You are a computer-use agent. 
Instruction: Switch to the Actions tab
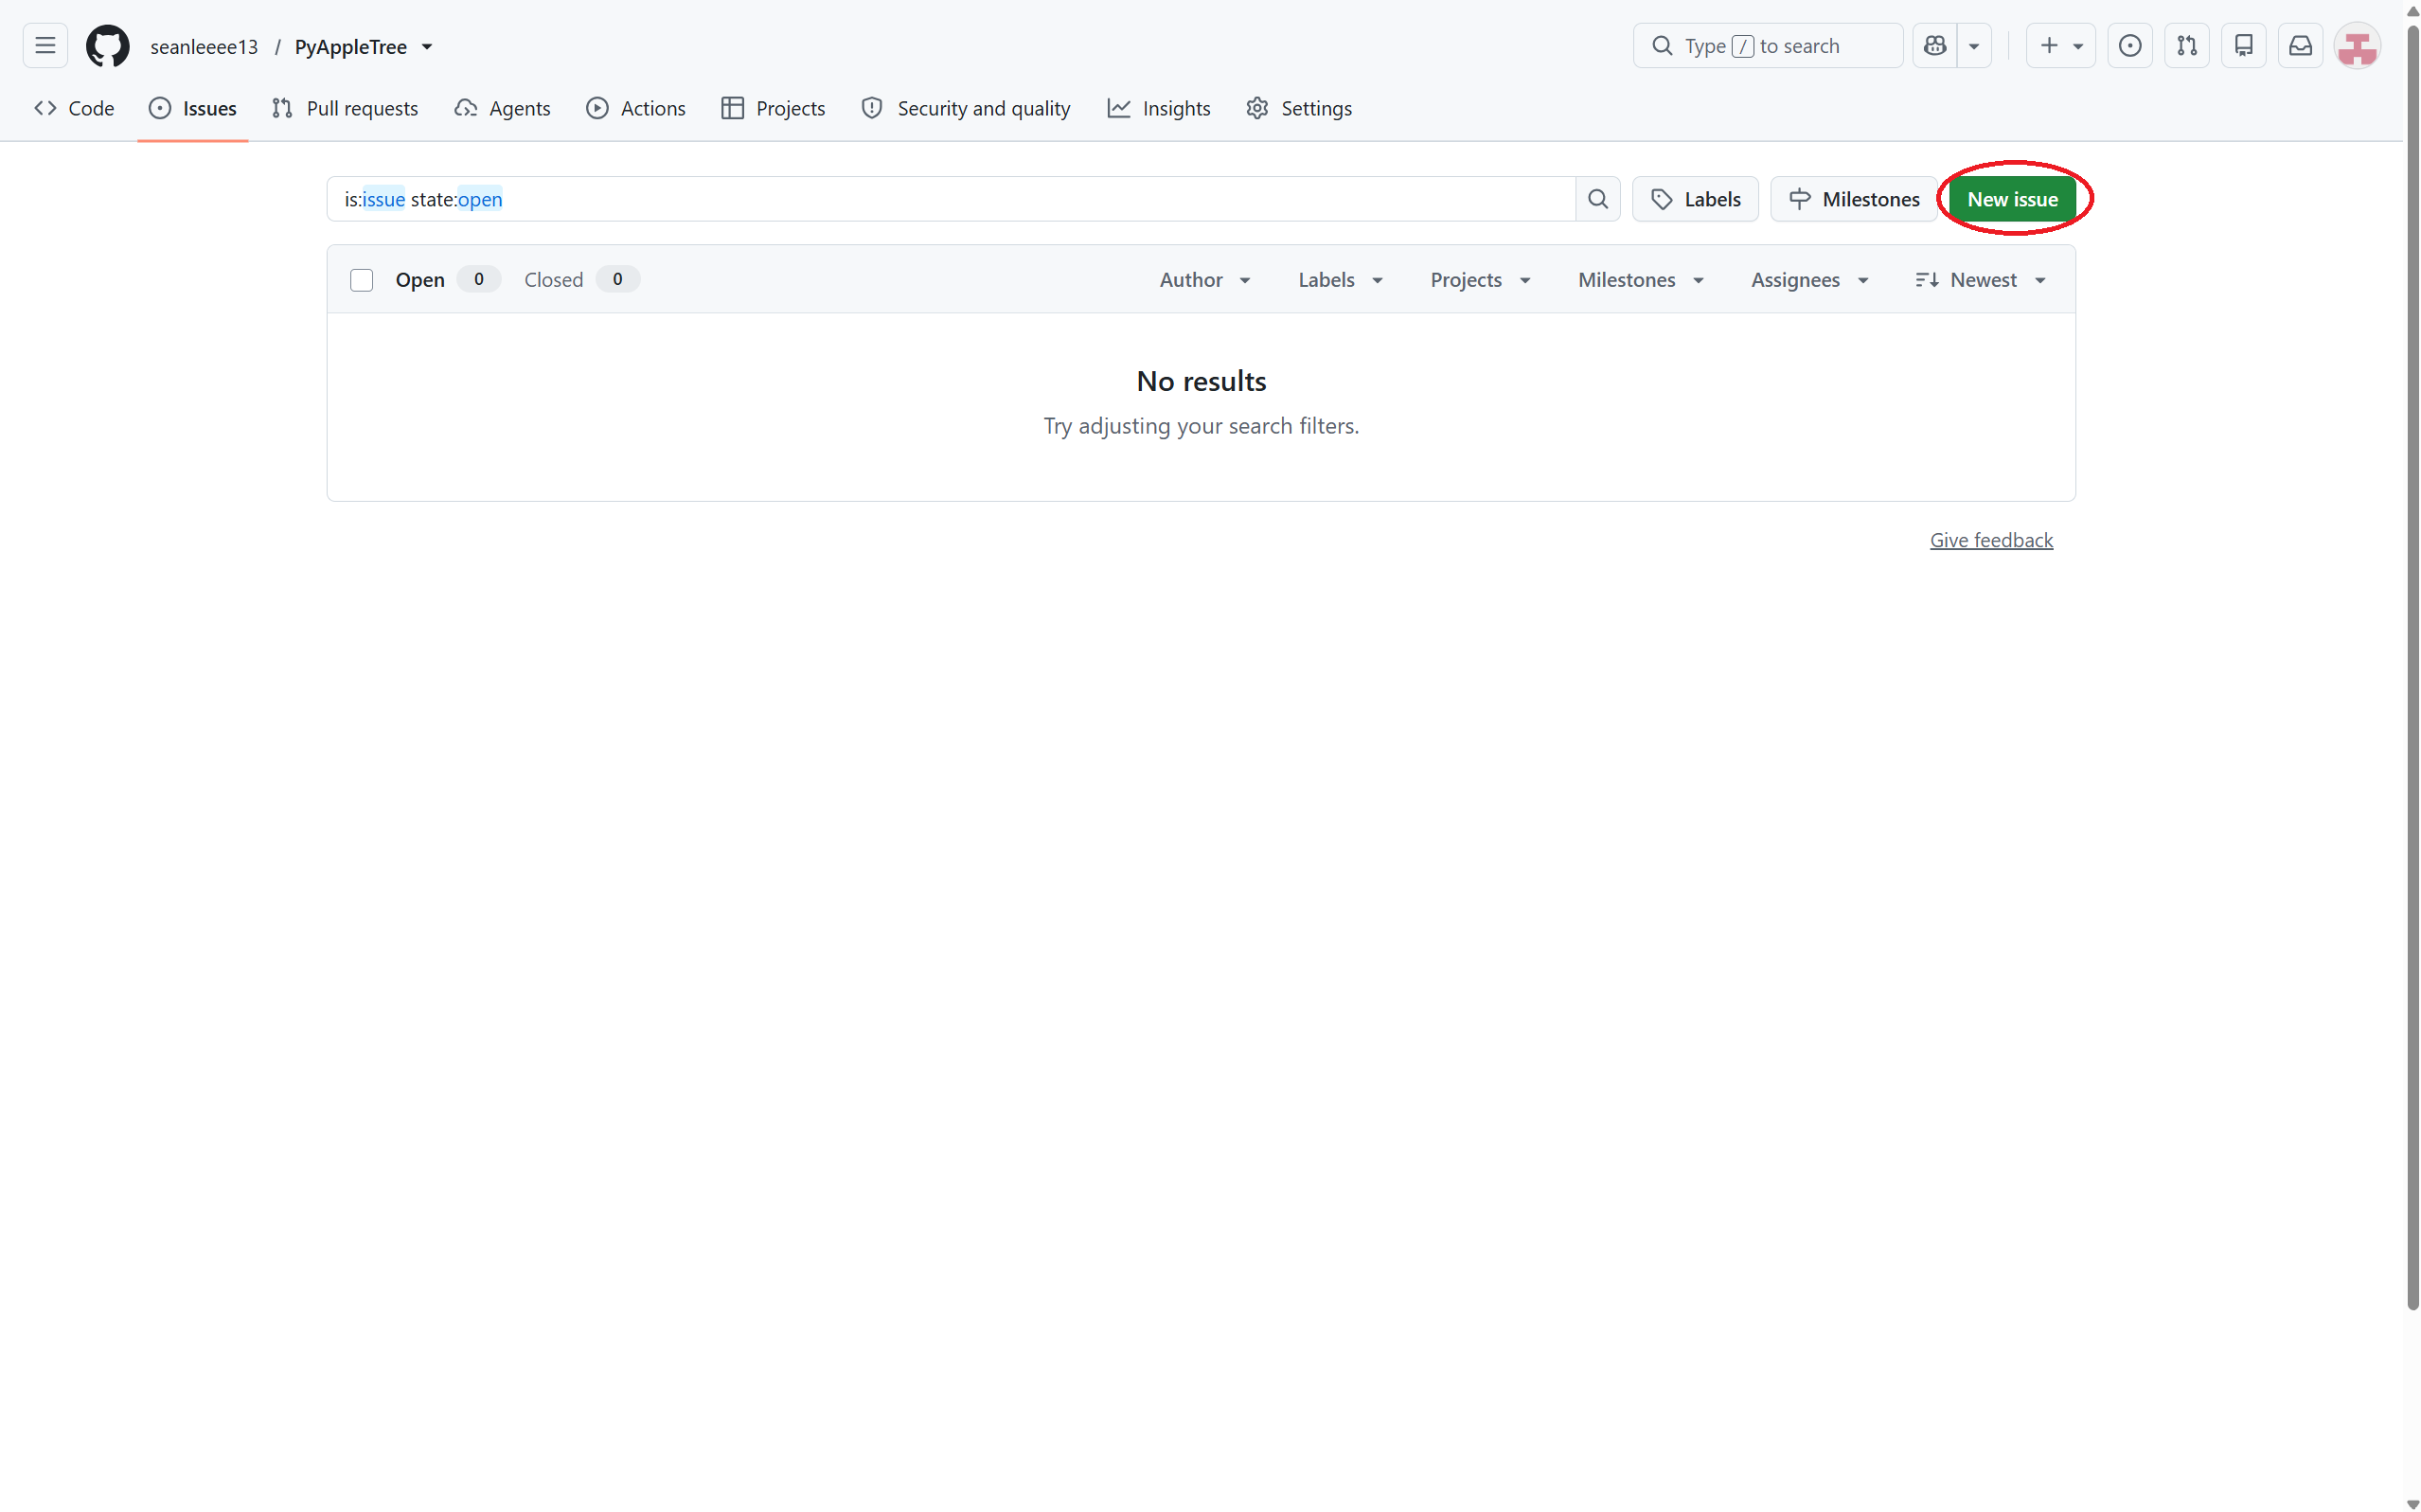[636, 108]
